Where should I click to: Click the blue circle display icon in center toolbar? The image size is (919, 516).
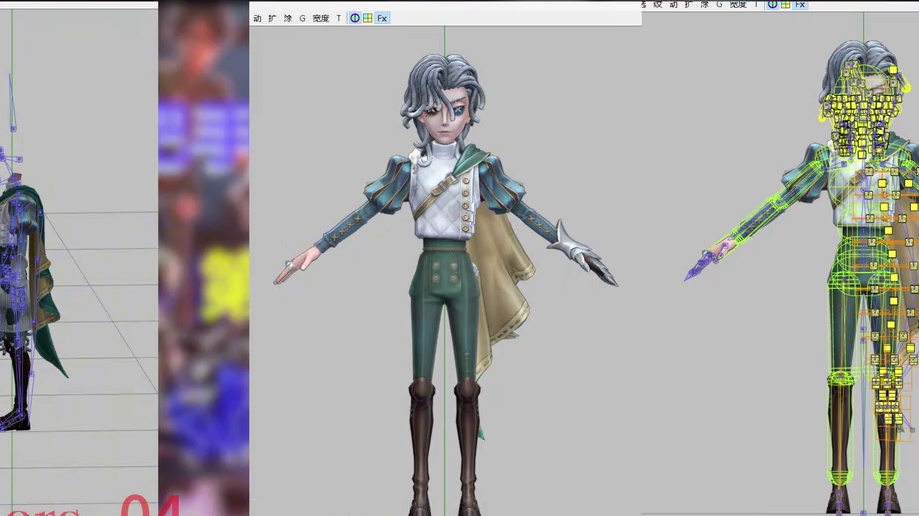point(355,18)
